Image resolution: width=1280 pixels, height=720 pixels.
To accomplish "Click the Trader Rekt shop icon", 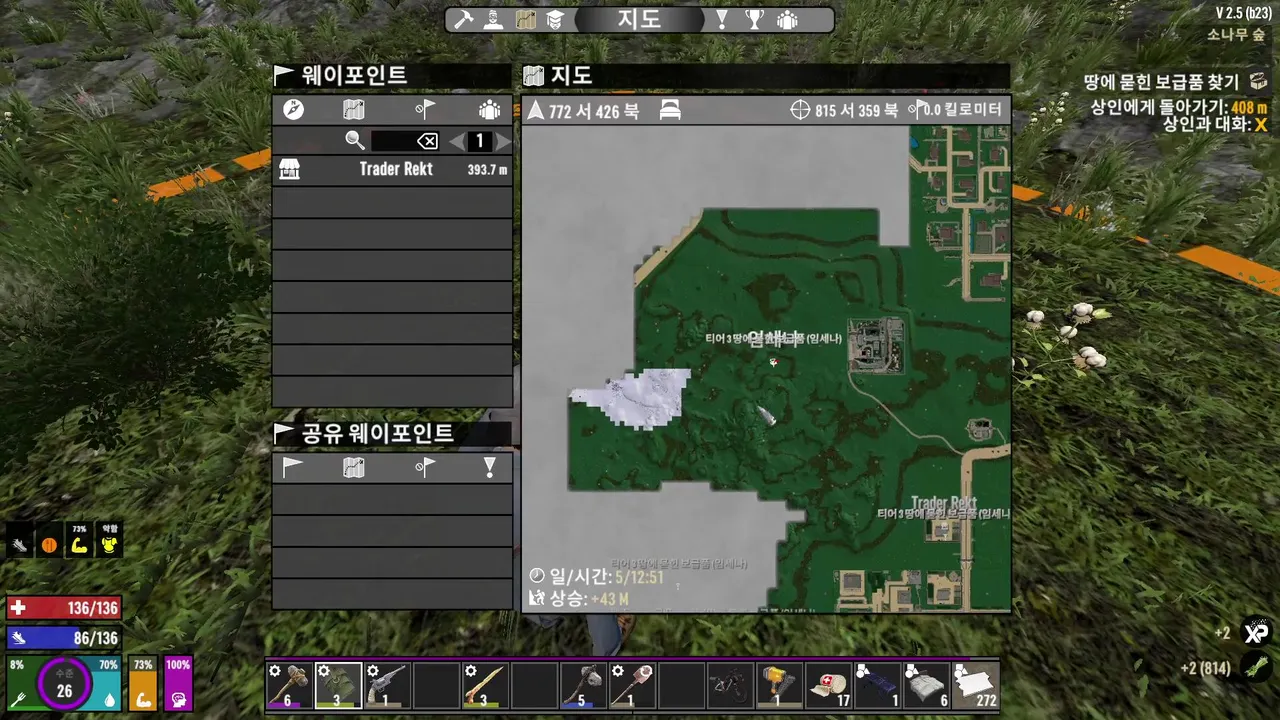I will [x=289, y=170].
